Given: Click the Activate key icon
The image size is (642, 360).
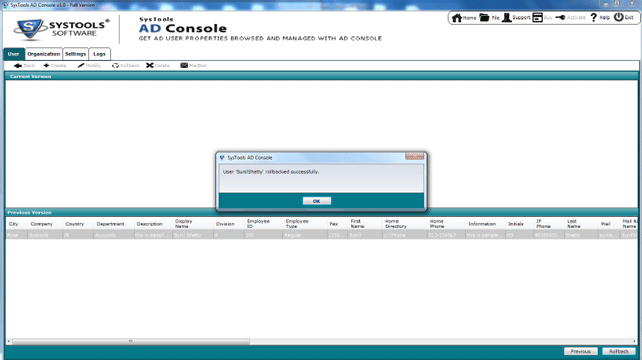Looking at the screenshot, I should point(561,18).
